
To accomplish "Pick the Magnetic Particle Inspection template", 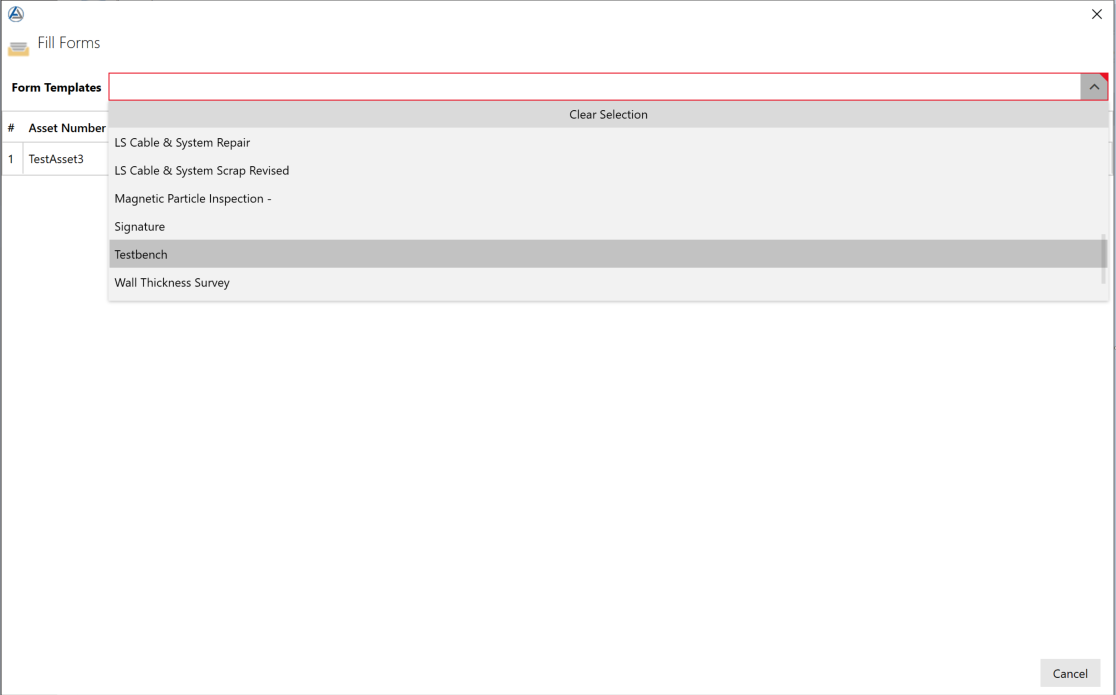I will (x=193, y=199).
